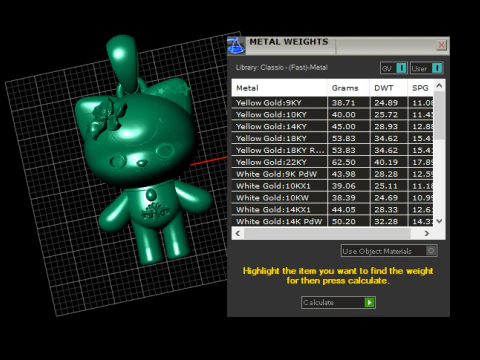The image size is (480, 360).
Task: Click the pendant's bail loop
Action: (x=122, y=63)
